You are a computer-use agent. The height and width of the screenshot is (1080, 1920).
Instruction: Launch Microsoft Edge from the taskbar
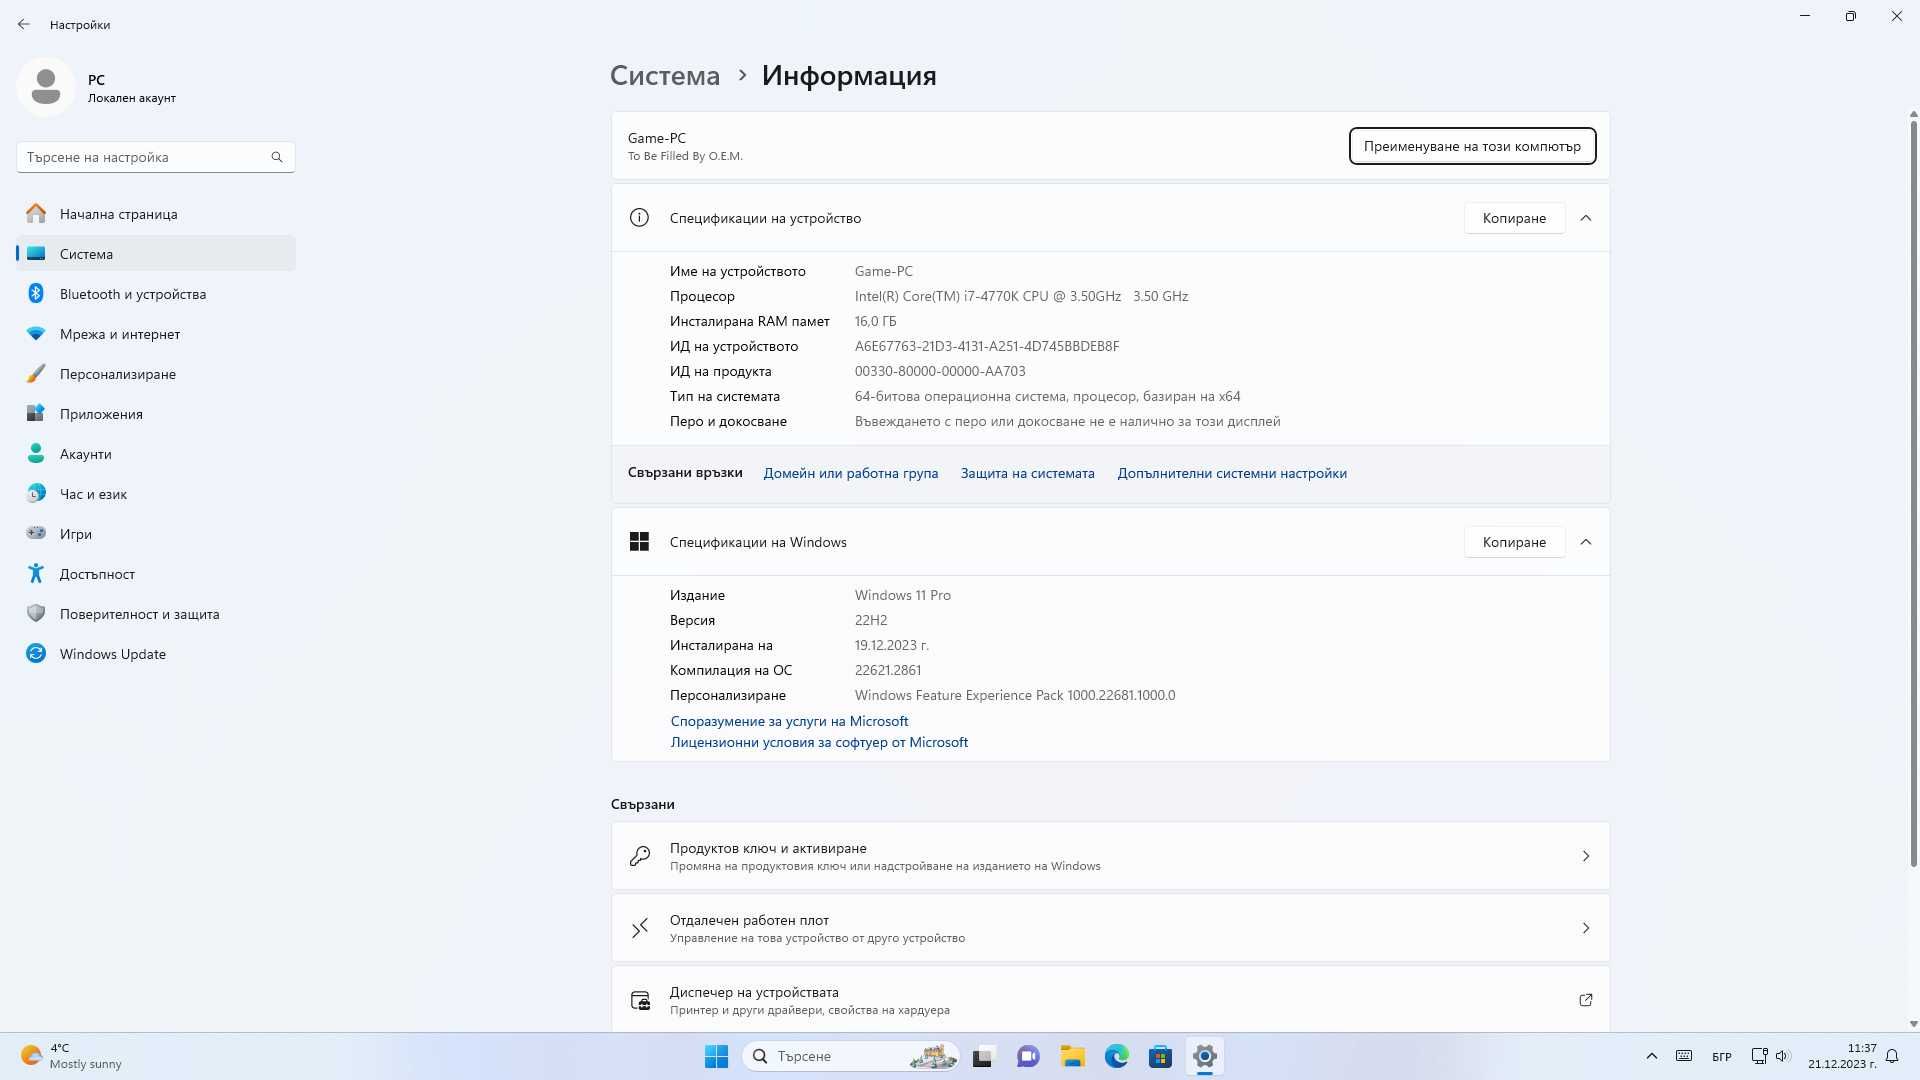coord(1116,1056)
